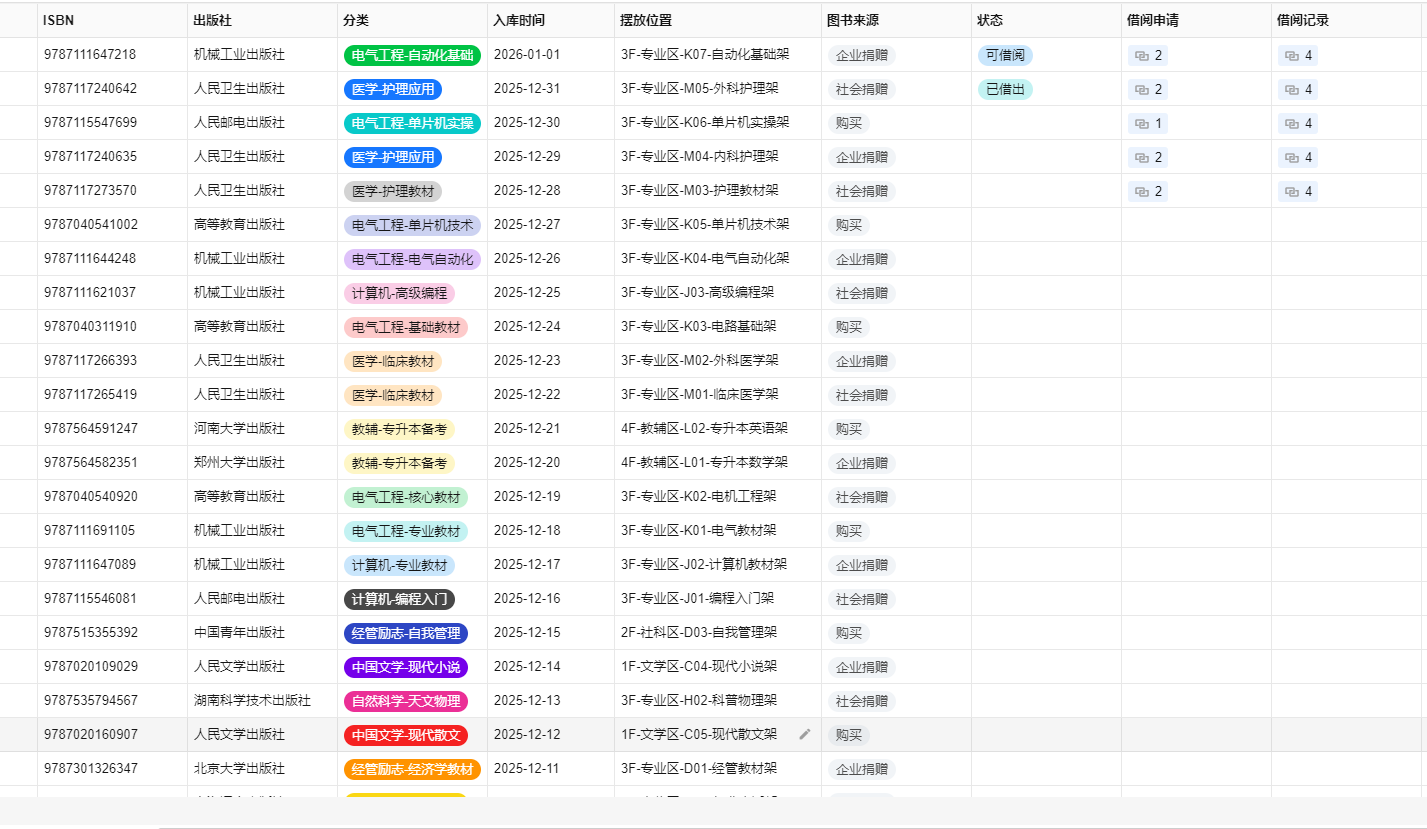Click the 已借出 status badge
The width and height of the screenshot is (1427, 829).
(x=1005, y=89)
